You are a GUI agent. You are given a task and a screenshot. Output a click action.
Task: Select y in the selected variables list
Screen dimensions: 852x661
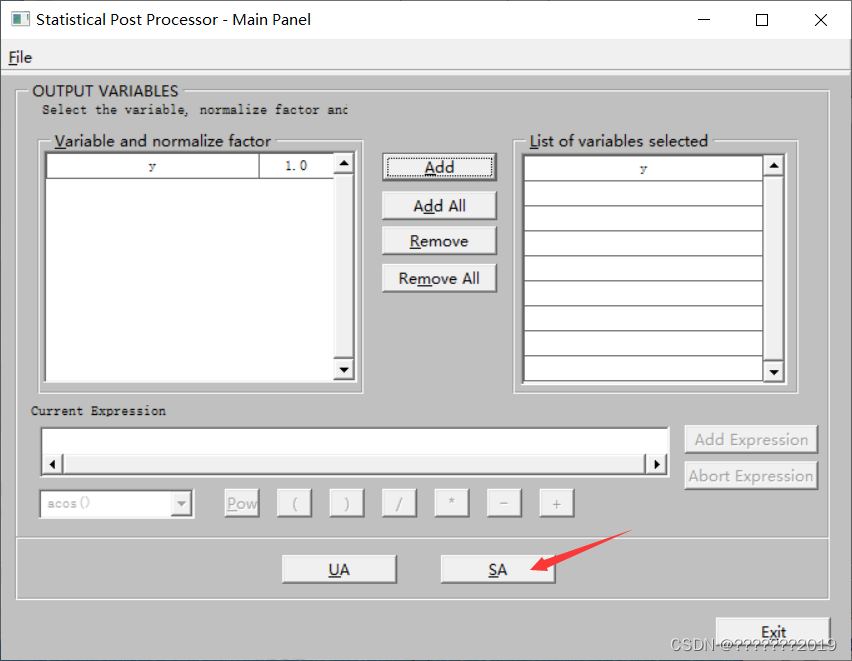(x=643, y=169)
